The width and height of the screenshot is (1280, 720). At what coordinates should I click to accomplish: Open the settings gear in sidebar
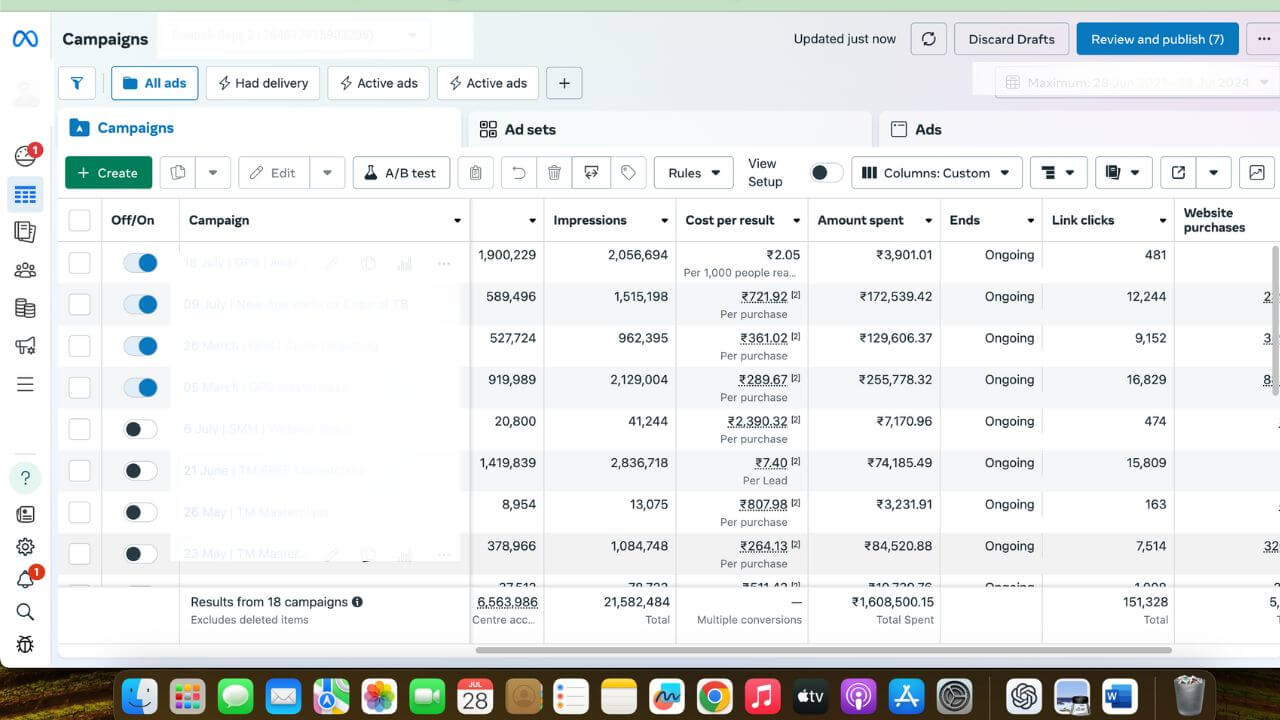(25, 547)
